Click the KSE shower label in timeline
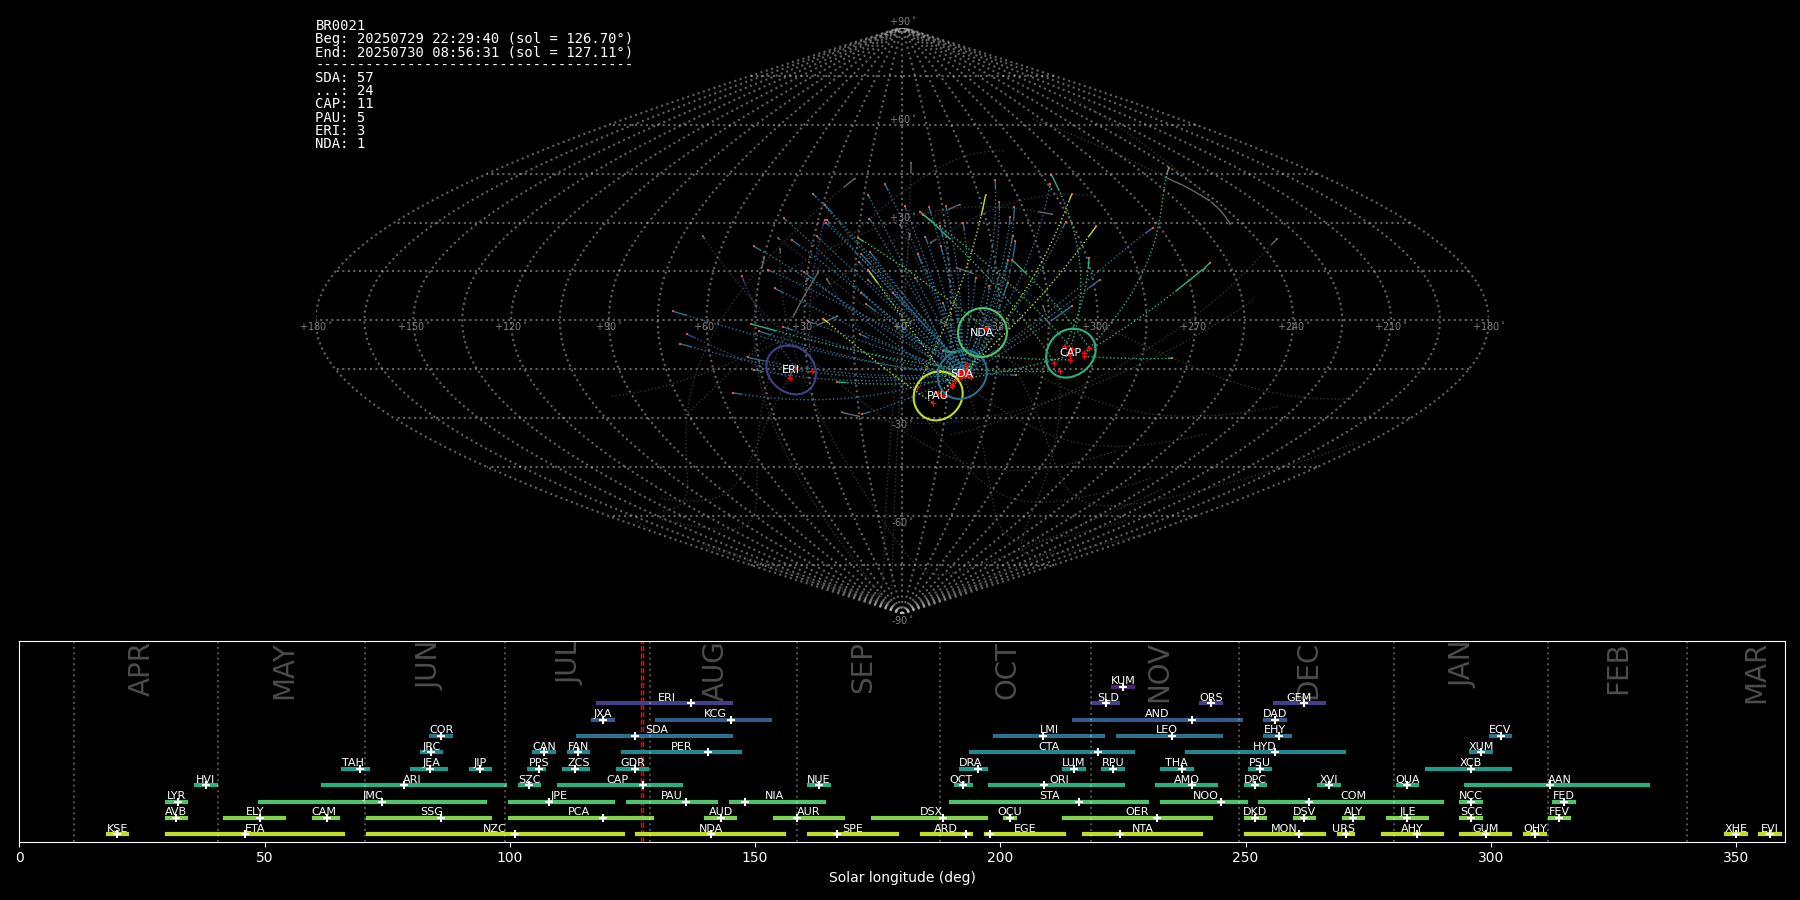This screenshot has height=900, width=1800. 117,829
